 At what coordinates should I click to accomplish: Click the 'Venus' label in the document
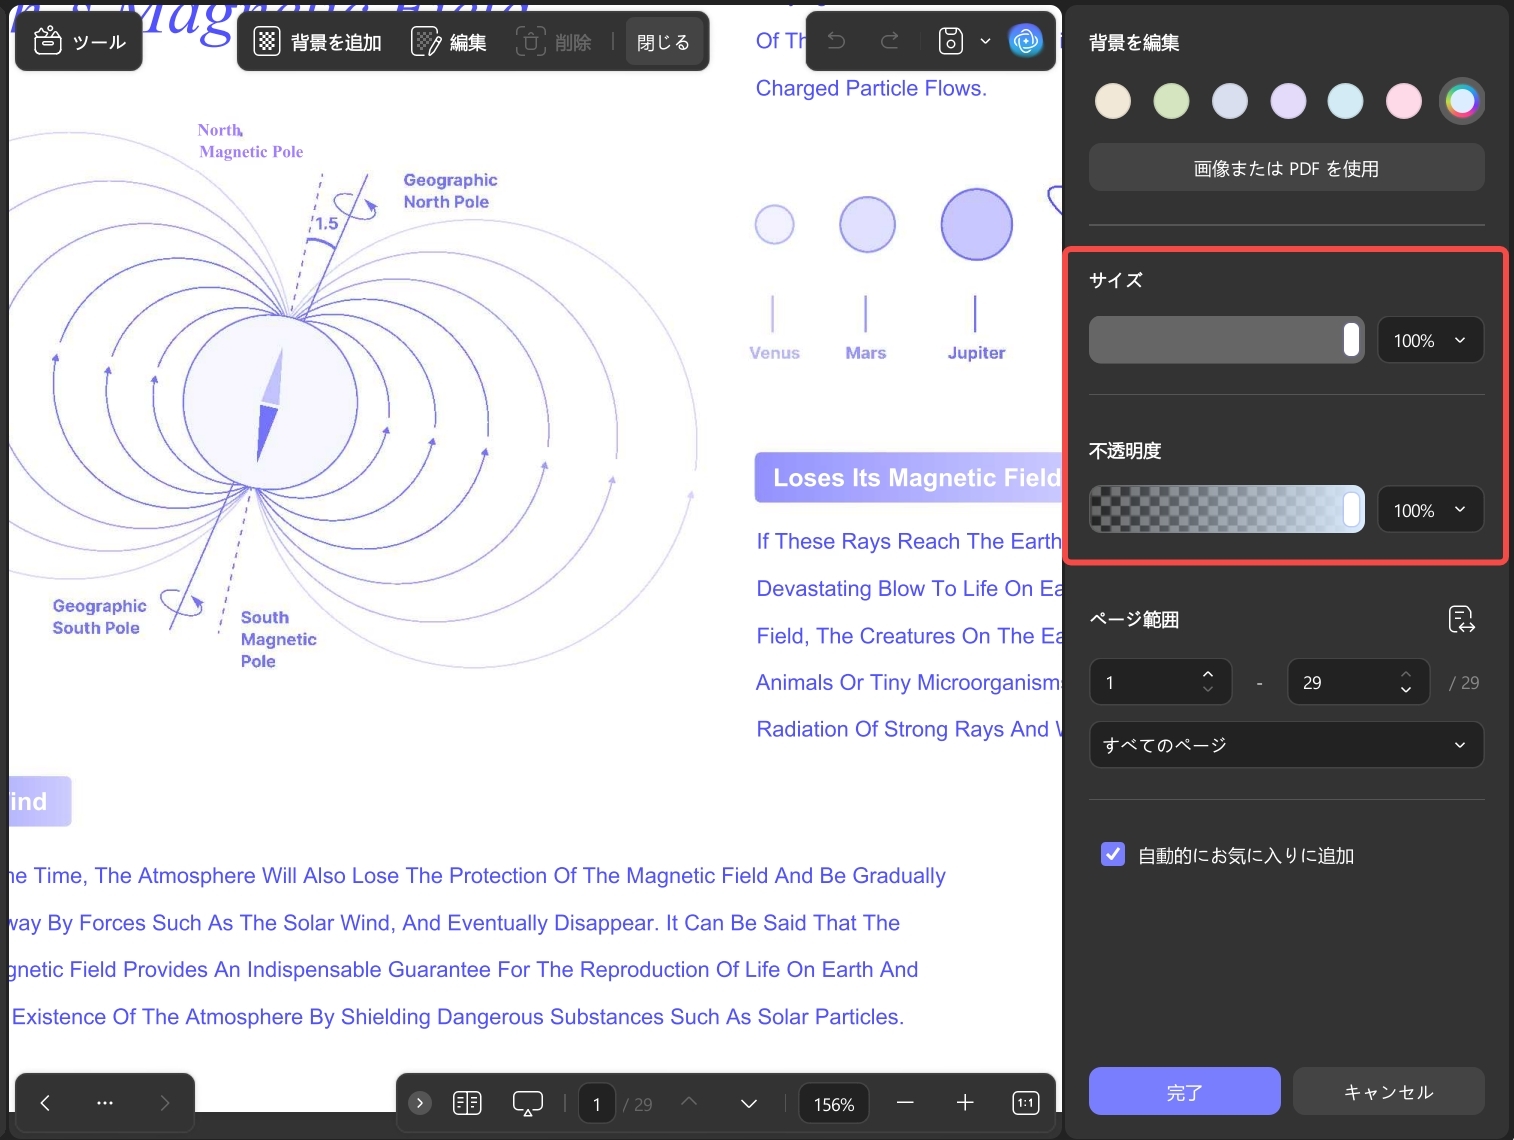pyautogui.click(x=775, y=353)
